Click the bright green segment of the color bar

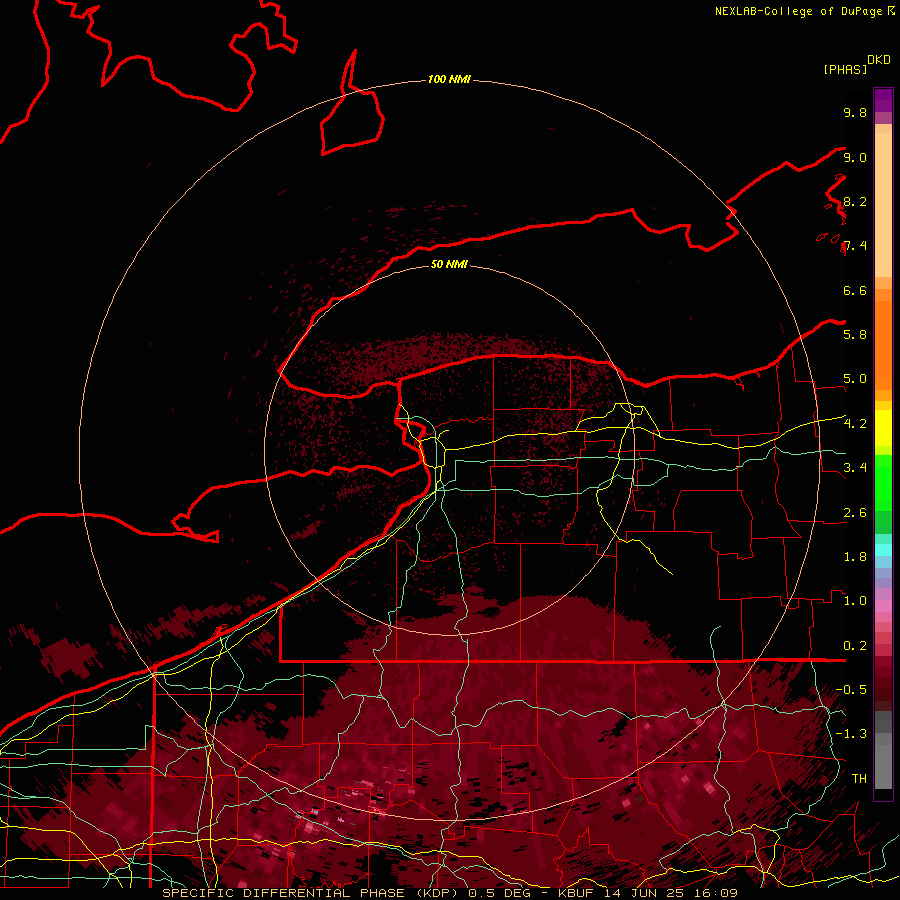(883, 482)
